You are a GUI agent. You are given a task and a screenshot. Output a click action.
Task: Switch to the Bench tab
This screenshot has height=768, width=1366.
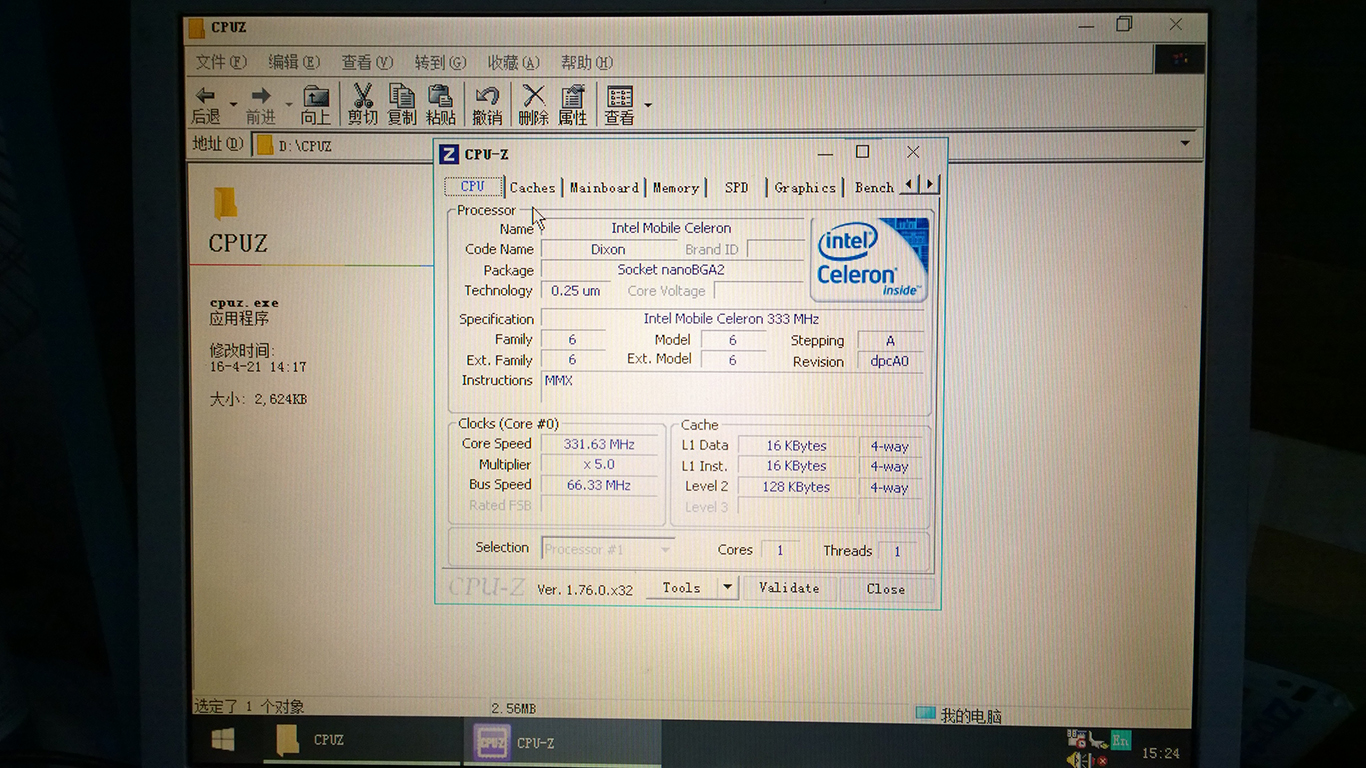875,187
